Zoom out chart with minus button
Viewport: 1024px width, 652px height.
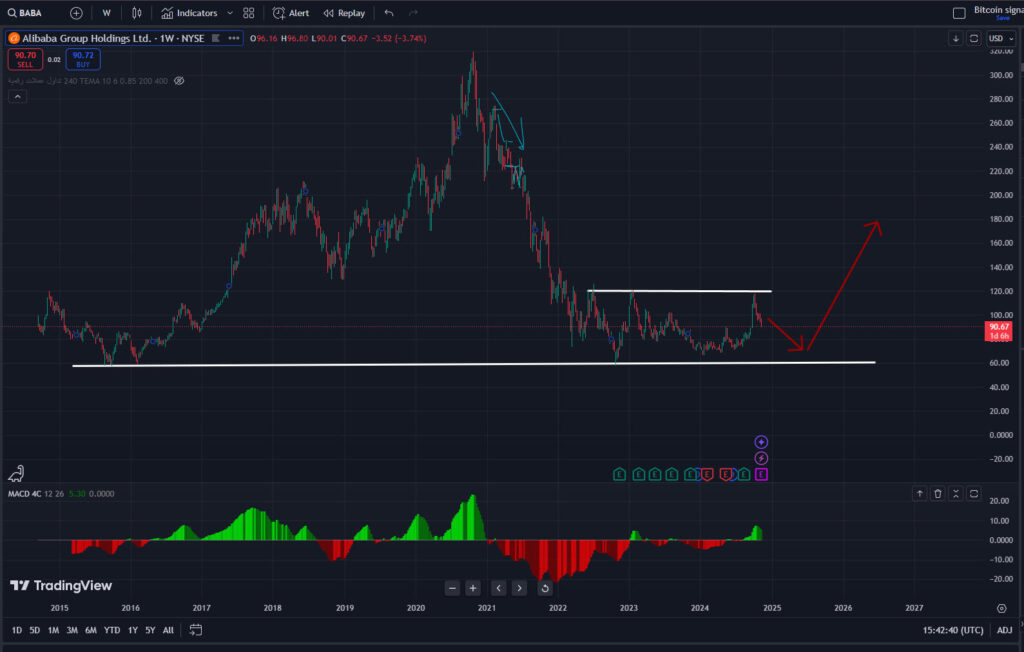[452, 588]
